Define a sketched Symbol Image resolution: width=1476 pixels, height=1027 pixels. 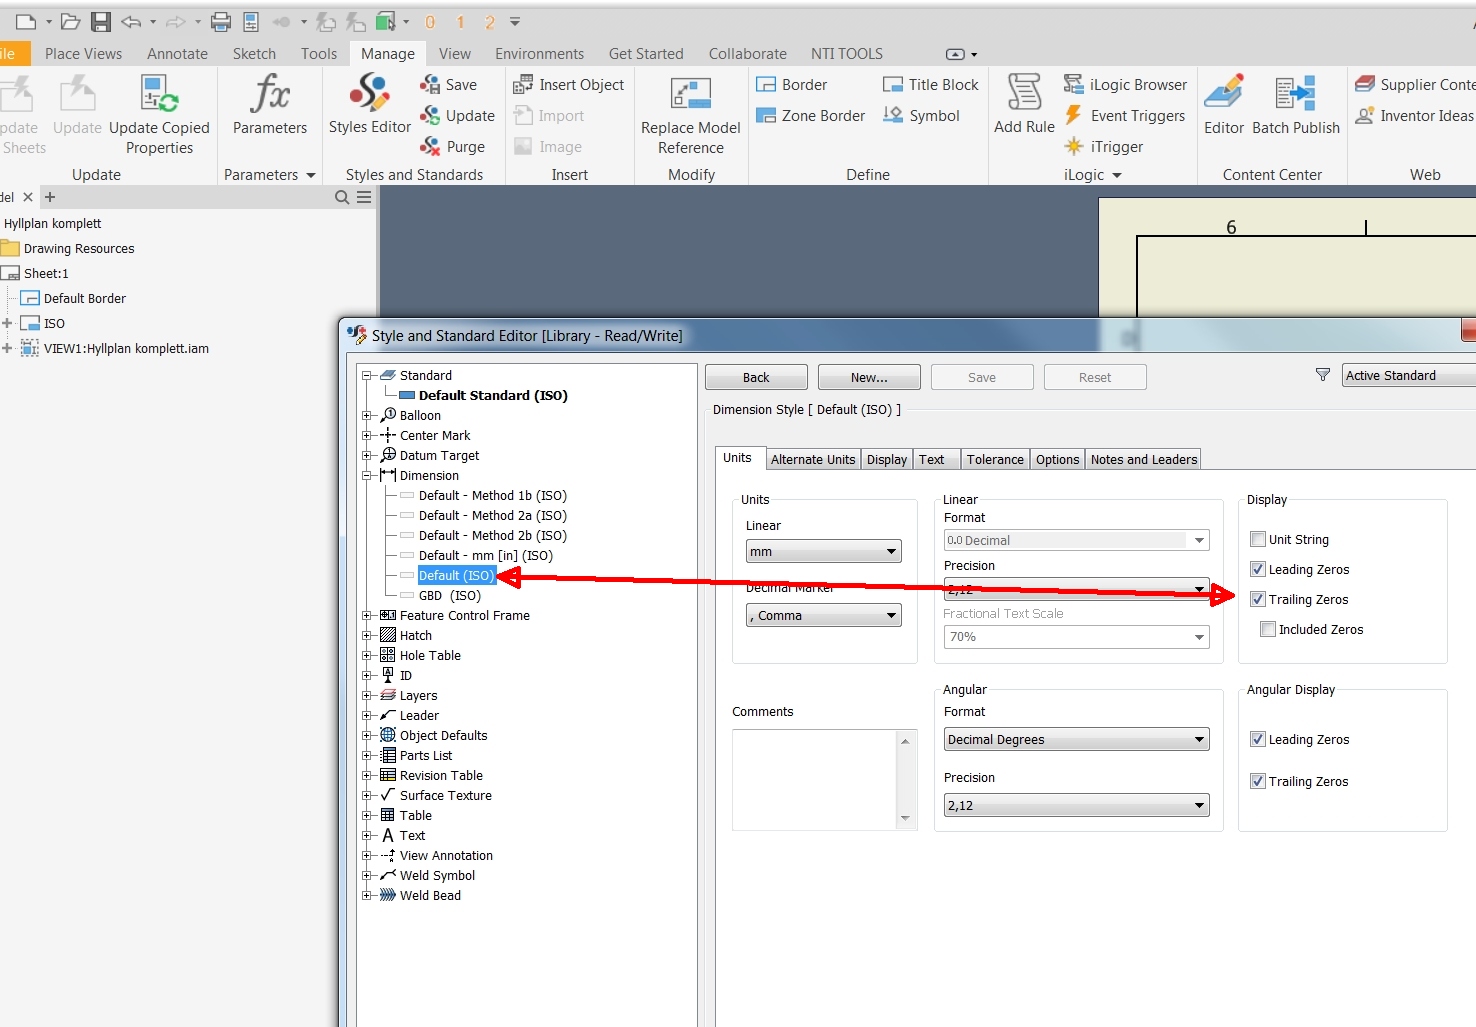(921, 116)
